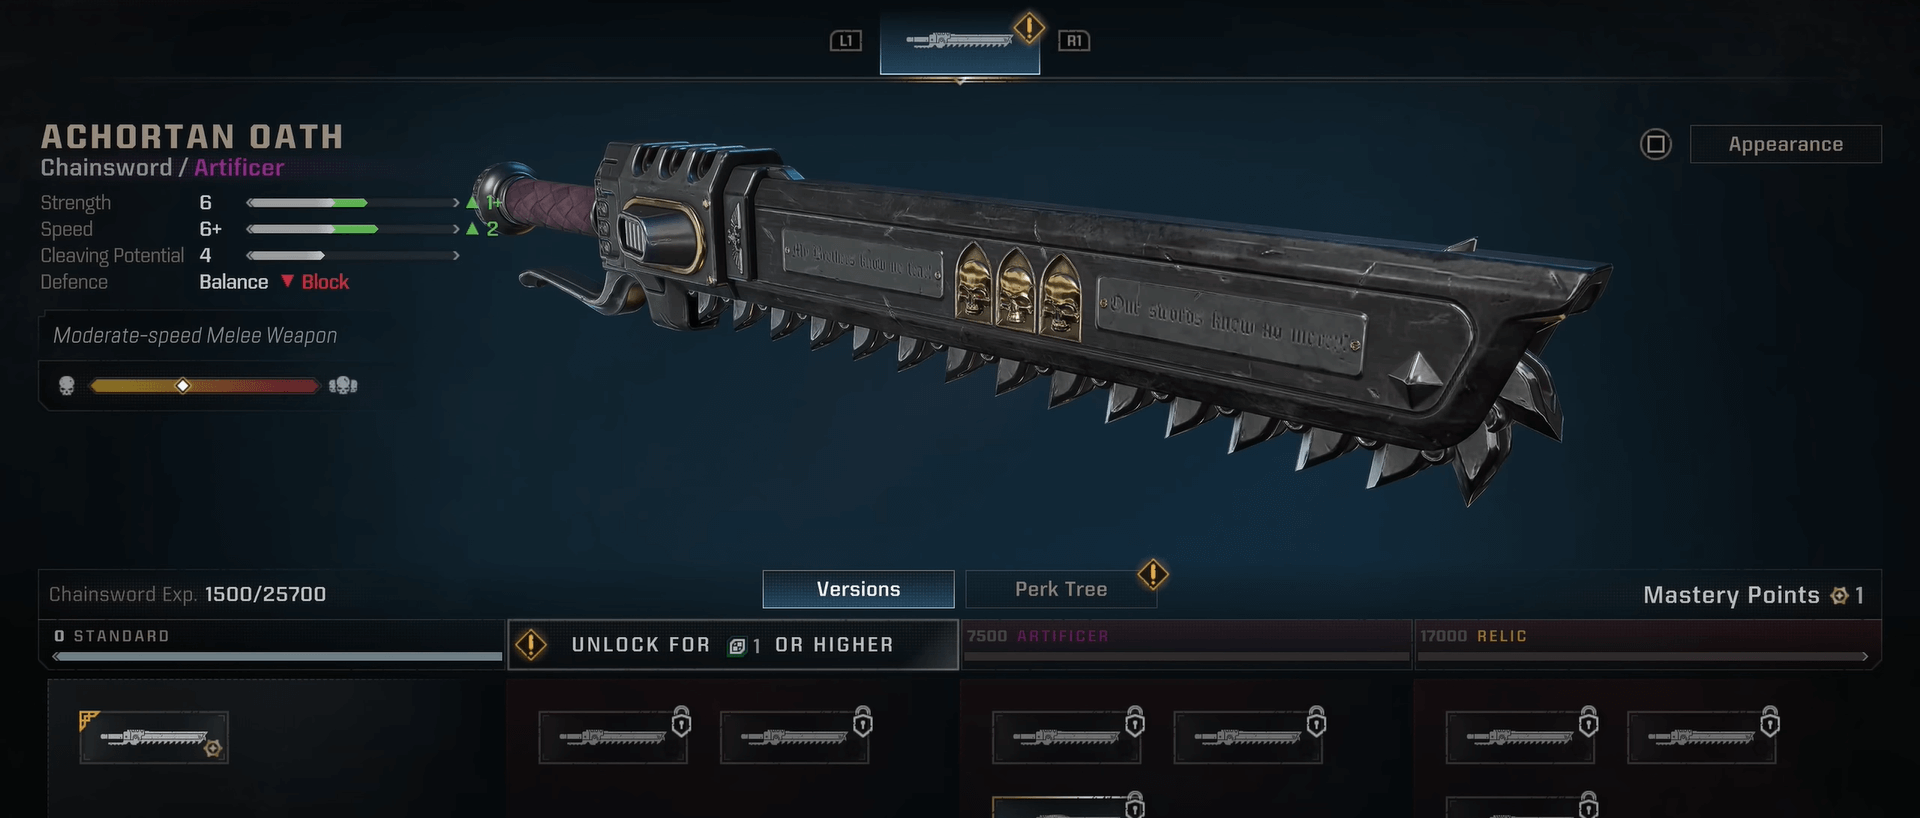Image resolution: width=1920 pixels, height=818 pixels.
Task: Select the second locked Relic chainsword version
Action: tap(1702, 738)
